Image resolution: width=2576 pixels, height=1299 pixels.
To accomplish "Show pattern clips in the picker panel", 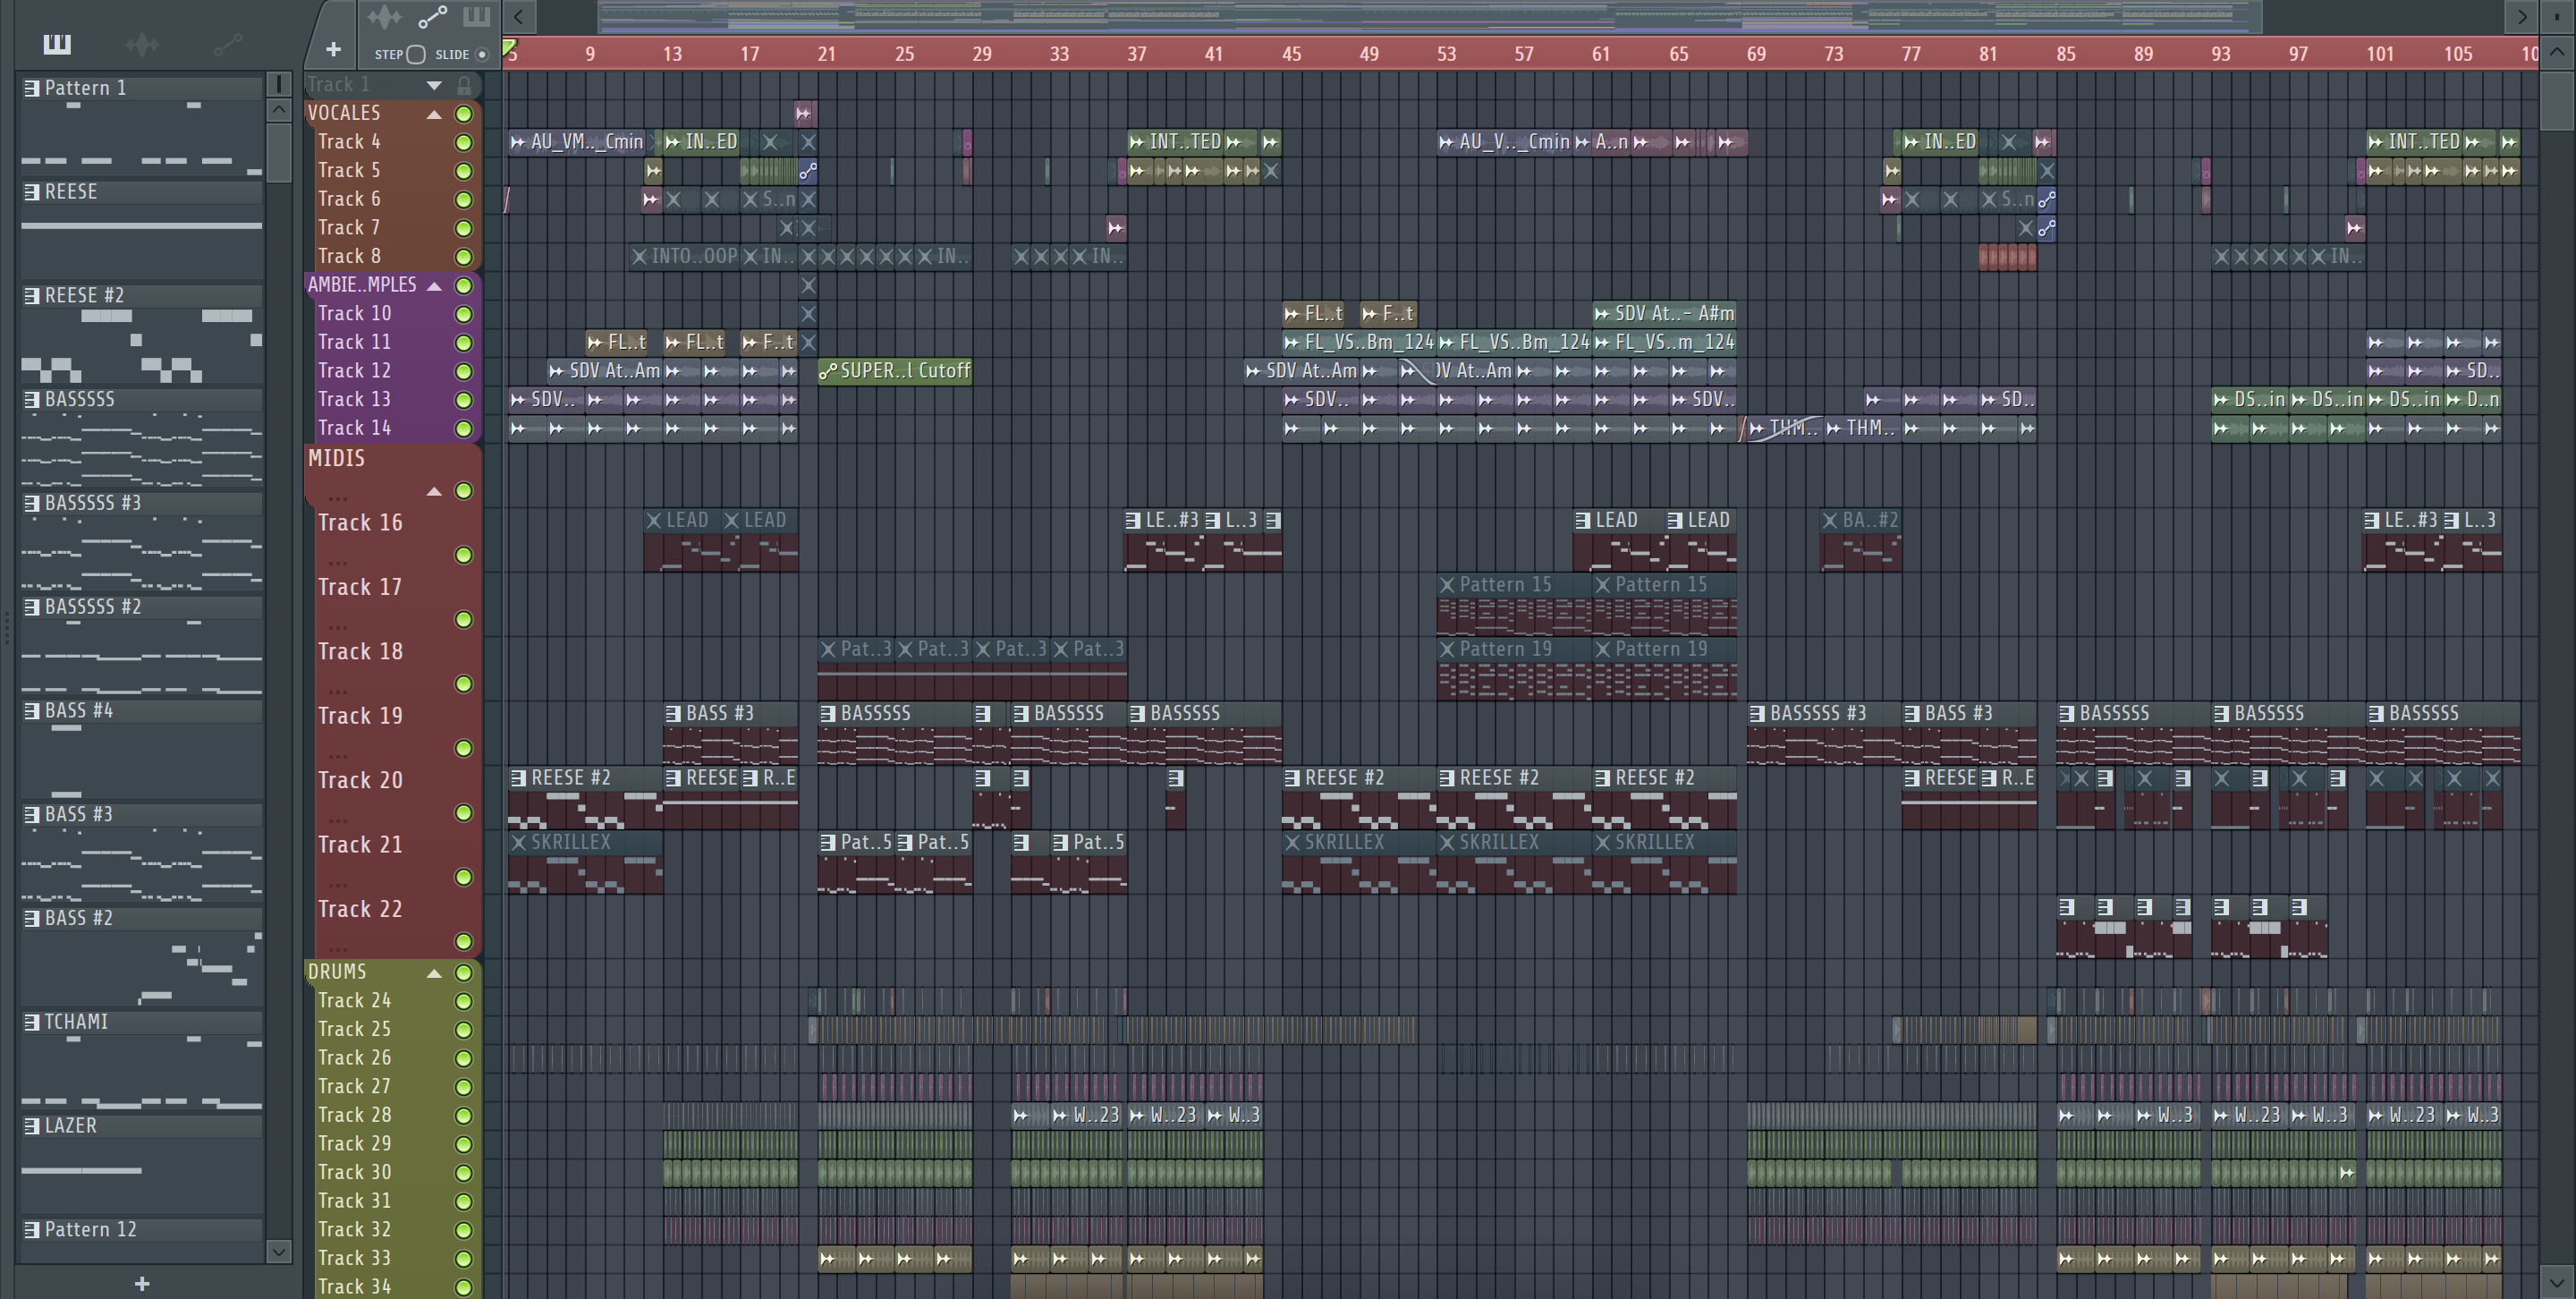I will tap(57, 44).
